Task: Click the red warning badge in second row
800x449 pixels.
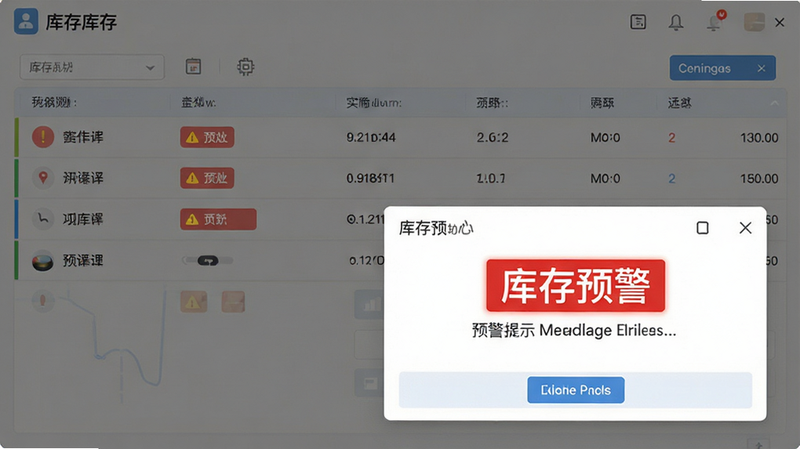Action: (x=207, y=178)
